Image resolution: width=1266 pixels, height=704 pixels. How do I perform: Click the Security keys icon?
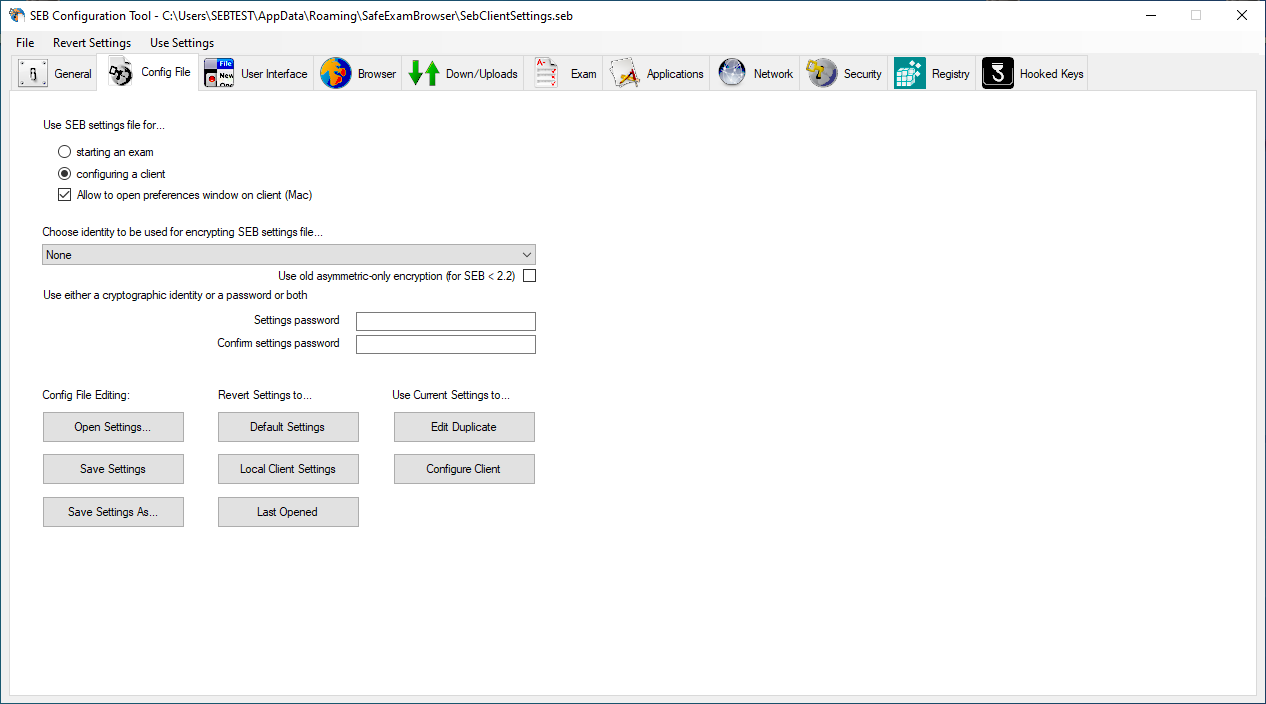click(822, 73)
